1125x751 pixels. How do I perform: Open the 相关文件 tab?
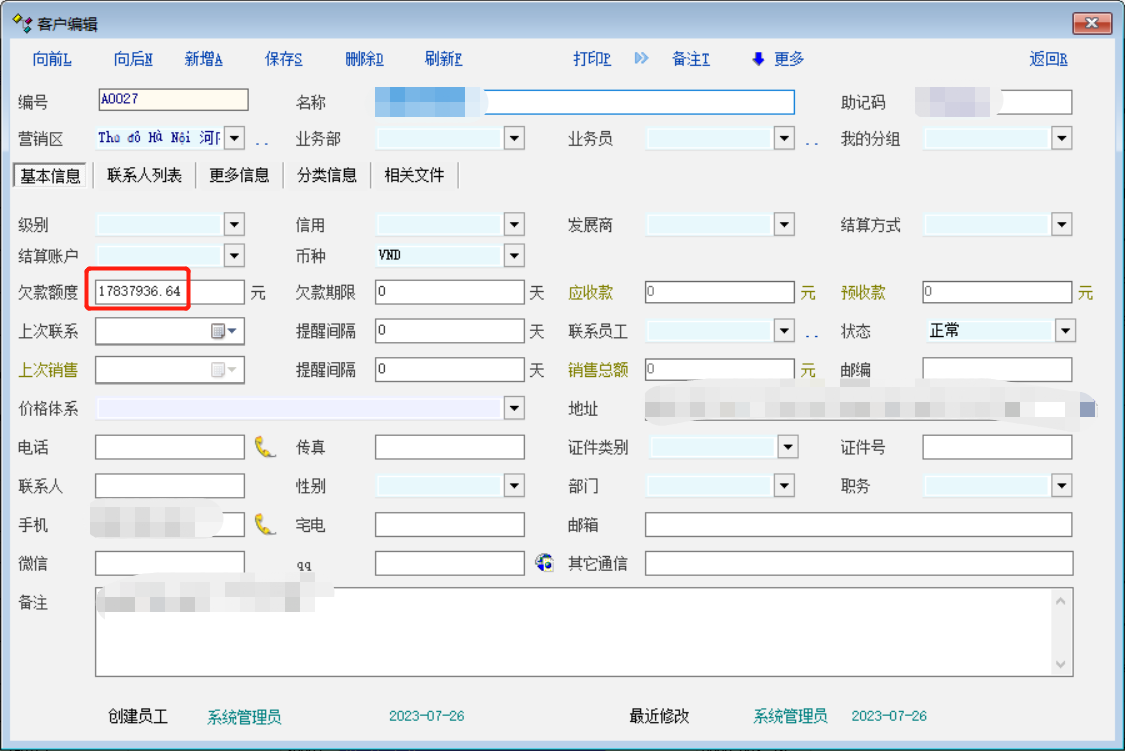click(414, 175)
